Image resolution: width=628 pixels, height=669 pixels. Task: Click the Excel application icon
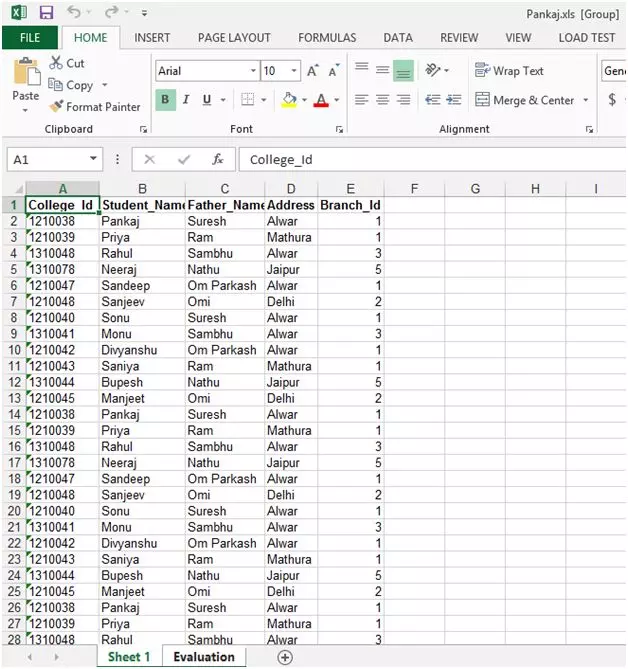click(x=18, y=12)
